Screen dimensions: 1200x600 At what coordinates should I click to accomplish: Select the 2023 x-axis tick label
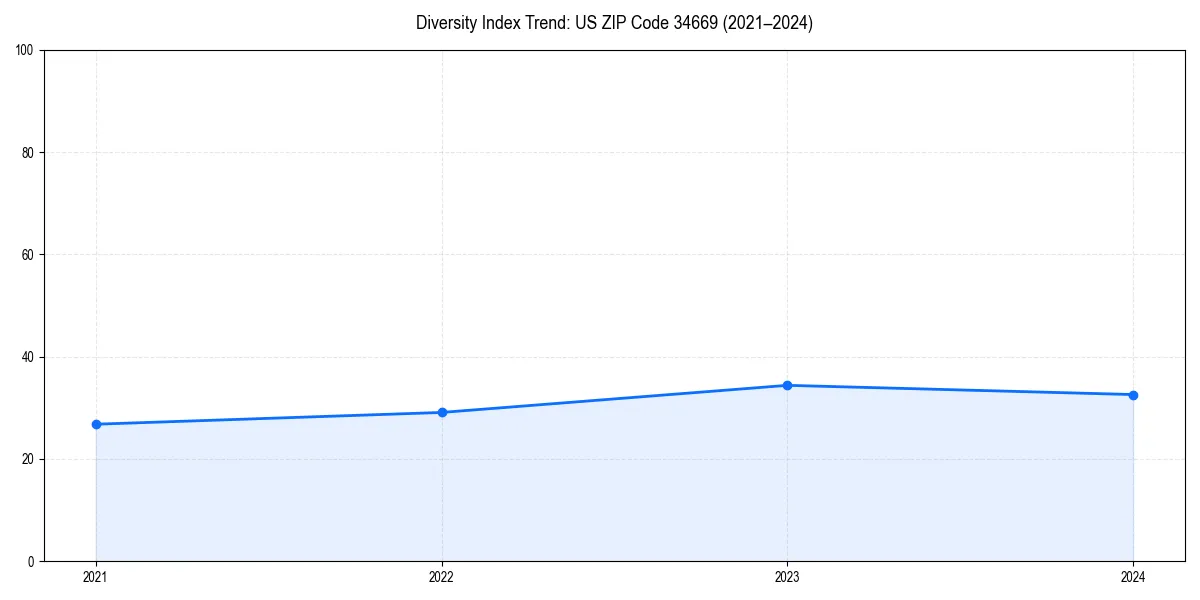click(788, 577)
